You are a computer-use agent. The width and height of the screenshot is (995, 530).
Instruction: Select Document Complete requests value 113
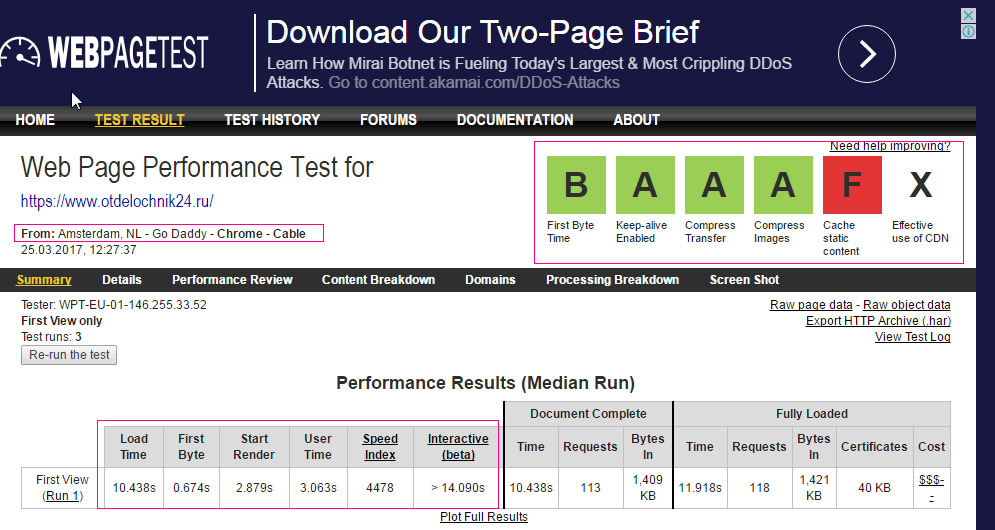(x=590, y=488)
